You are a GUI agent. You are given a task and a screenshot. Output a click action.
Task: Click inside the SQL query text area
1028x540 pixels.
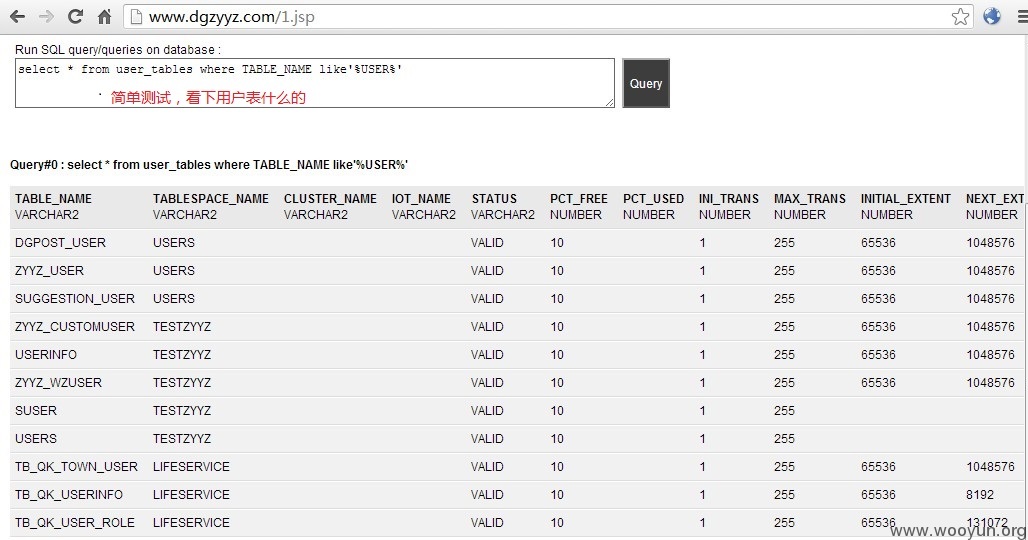click(315, 83)
